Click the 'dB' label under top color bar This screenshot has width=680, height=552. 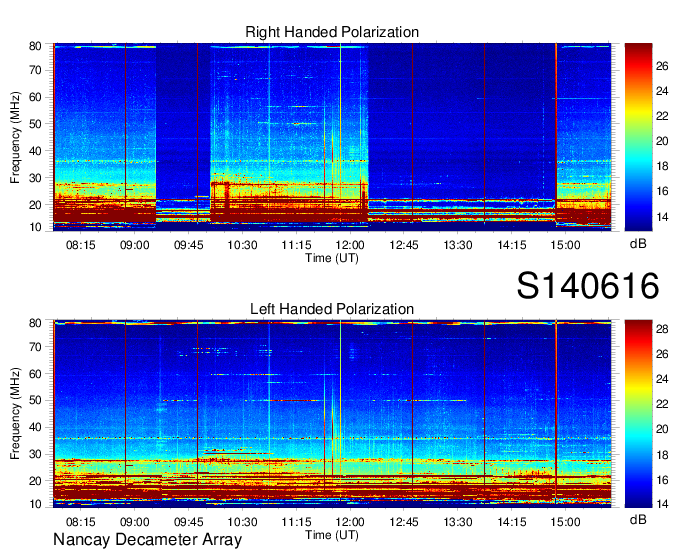[638, 244]
